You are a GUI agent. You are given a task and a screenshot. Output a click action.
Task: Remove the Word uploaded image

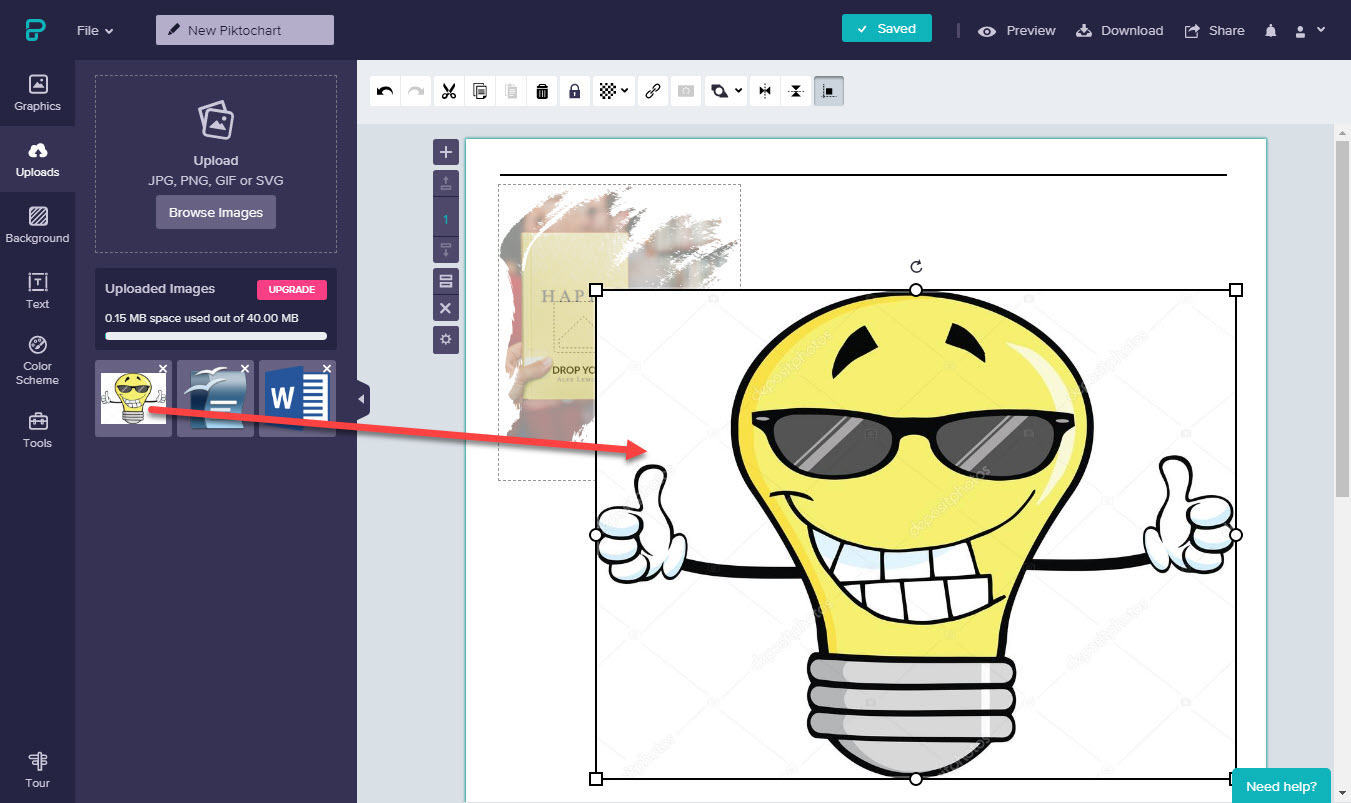coord(328,368)
